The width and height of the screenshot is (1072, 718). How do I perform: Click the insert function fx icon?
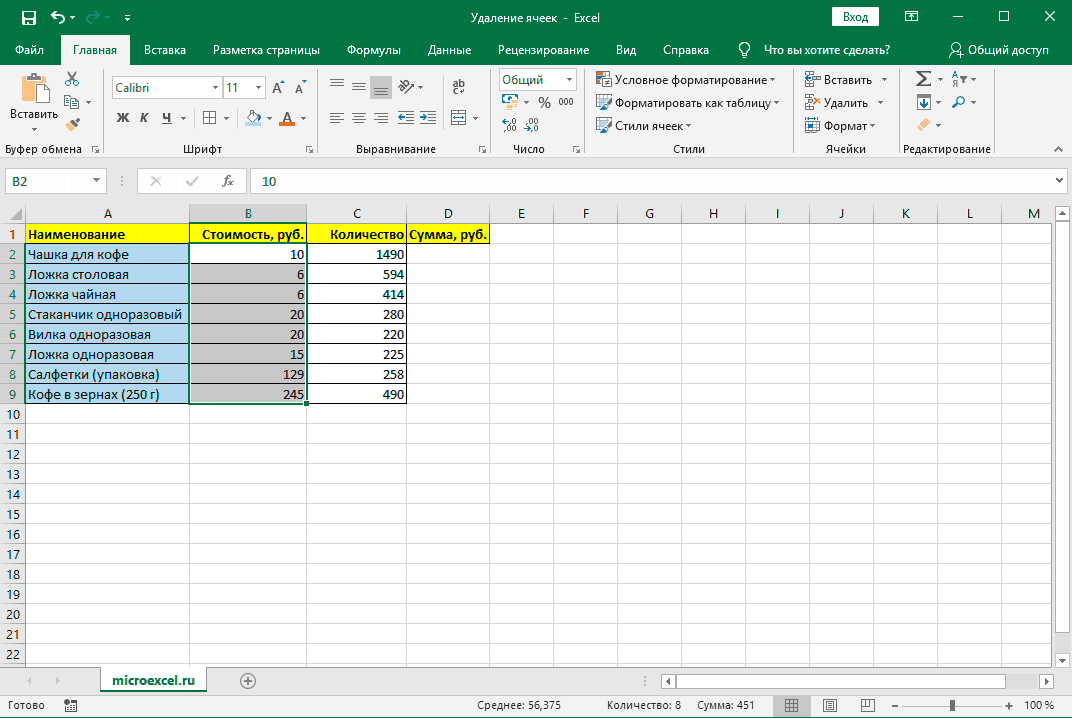click(x=228, y=181)
